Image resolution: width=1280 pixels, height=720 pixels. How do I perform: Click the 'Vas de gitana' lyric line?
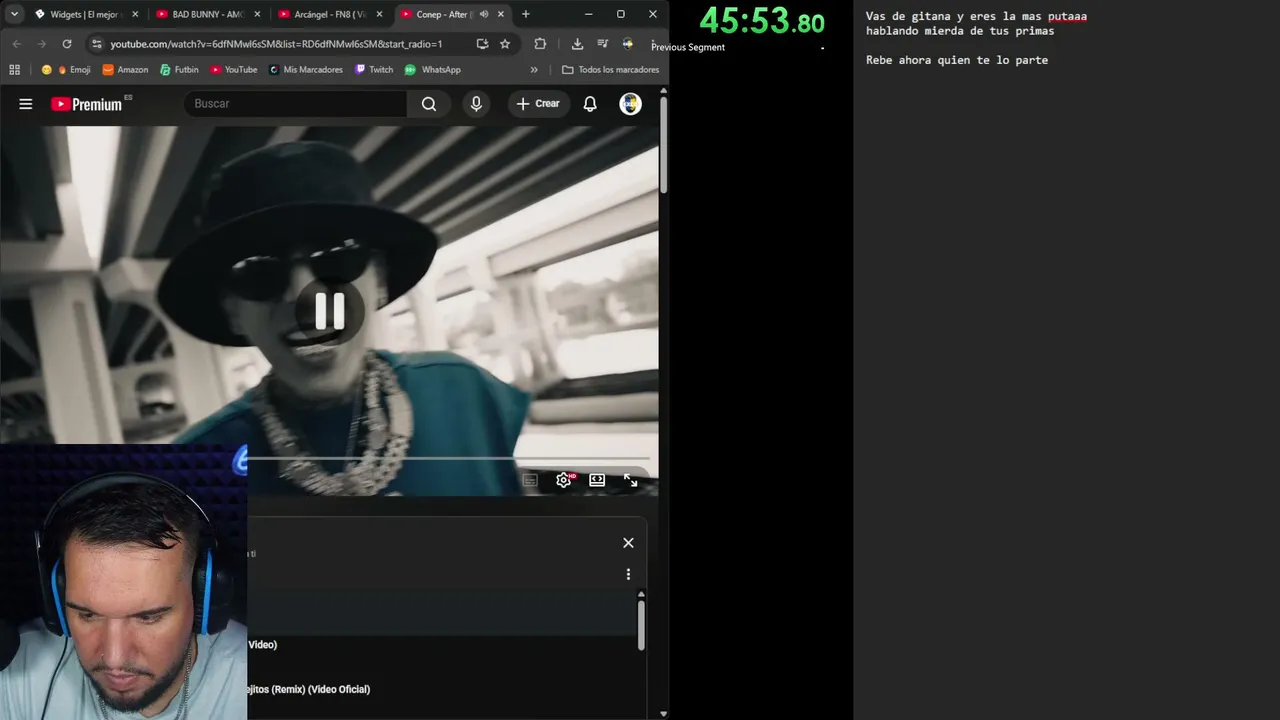(x=976, y=16)
